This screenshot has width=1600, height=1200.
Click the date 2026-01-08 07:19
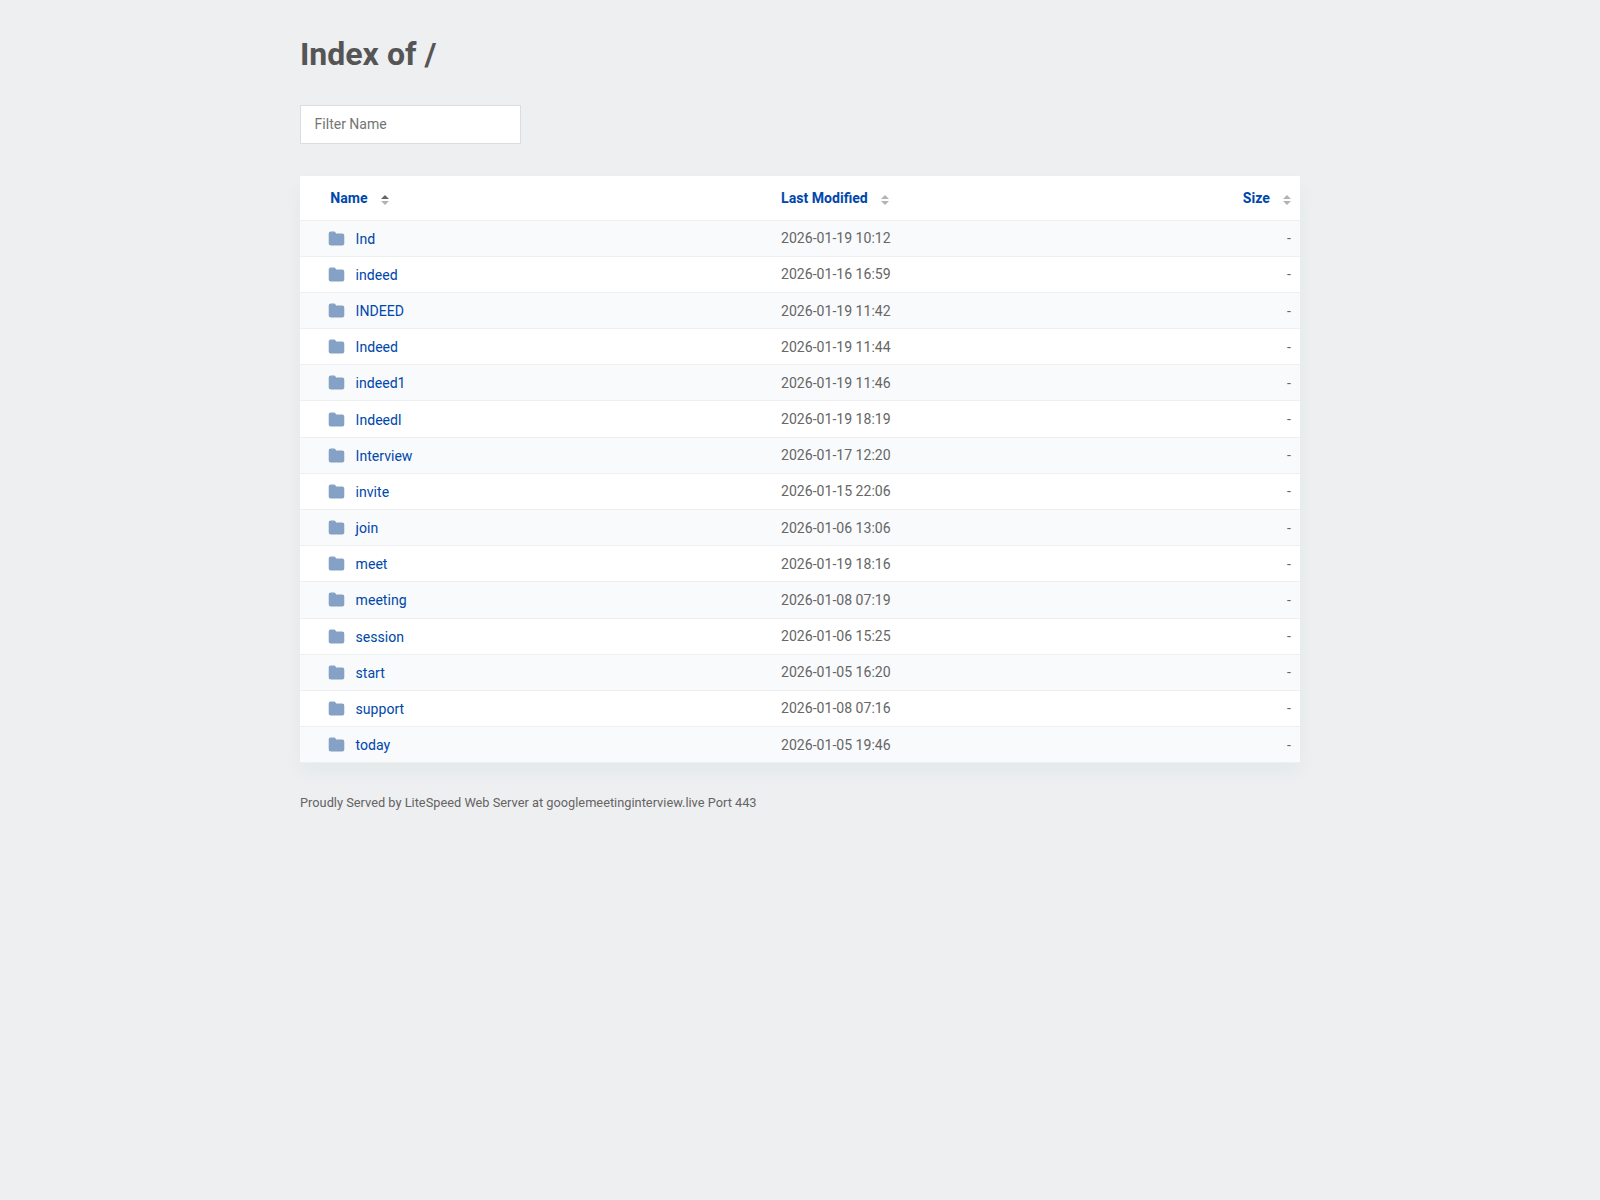836,600
